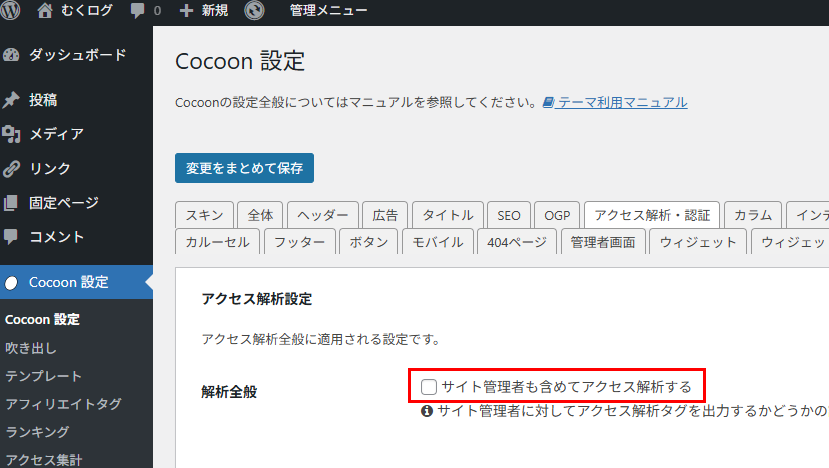Switch to the SEO tab
The height and width of the screenshot is (468, 829).
(x=509, y=215)
